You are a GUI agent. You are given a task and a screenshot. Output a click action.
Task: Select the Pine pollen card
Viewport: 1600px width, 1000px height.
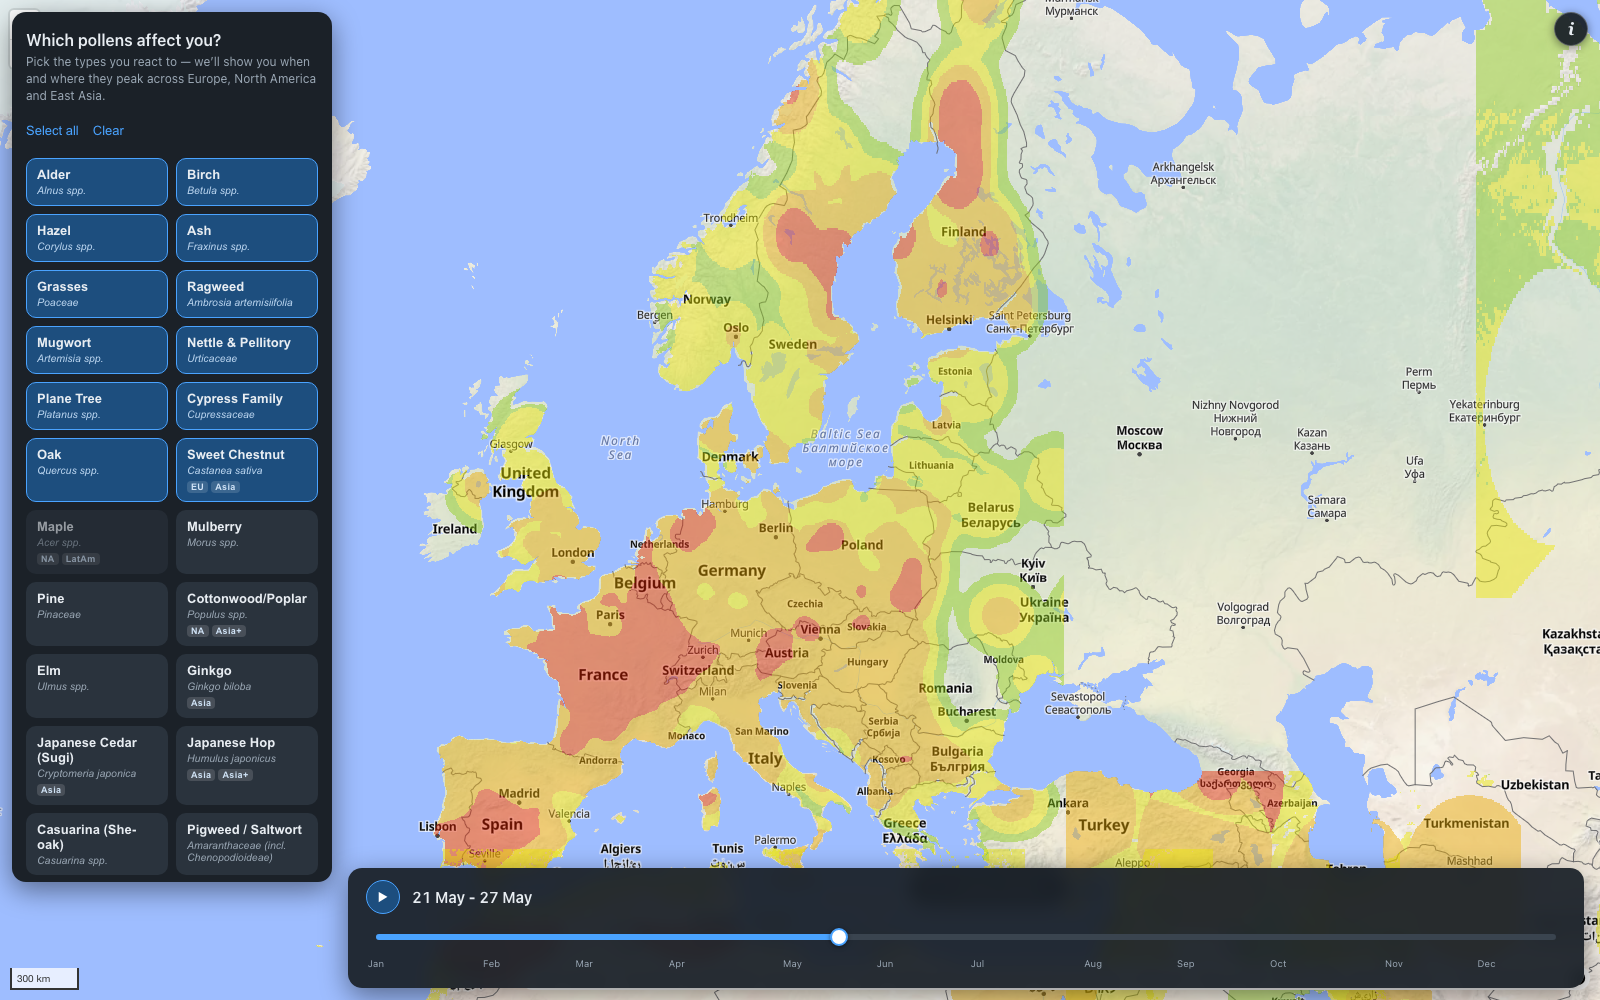coord(97,614)
